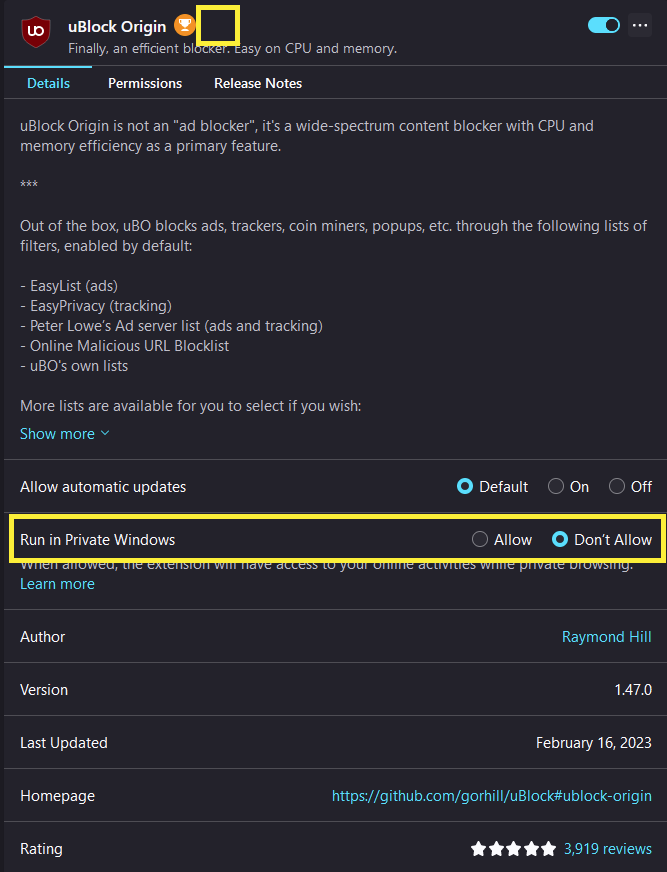
Task: Click the 'Rating' label
Action: click(x=41, y=849)
